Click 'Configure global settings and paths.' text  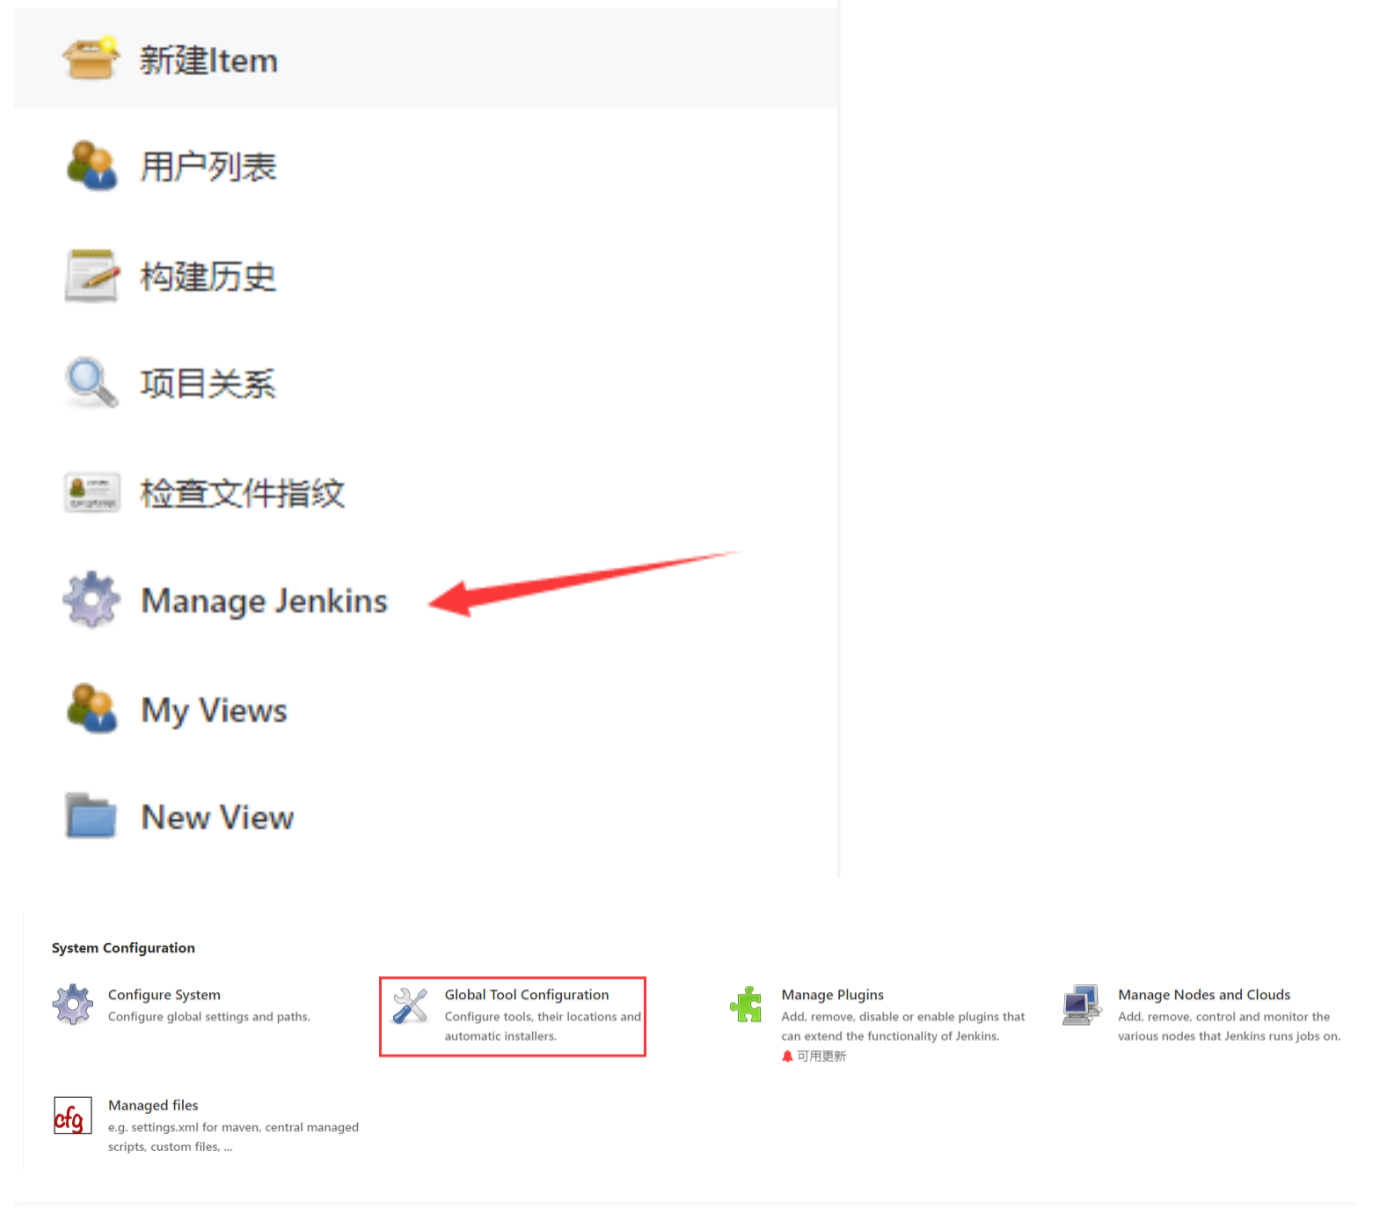(209, 1017)
